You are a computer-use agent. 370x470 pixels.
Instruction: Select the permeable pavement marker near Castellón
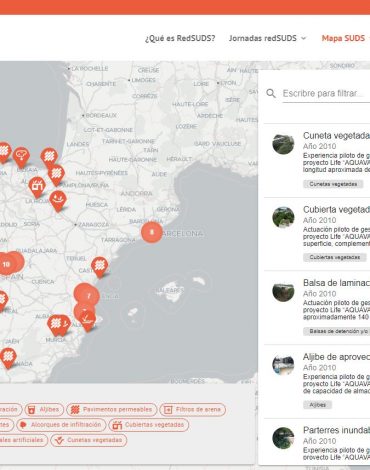point(100,267)
